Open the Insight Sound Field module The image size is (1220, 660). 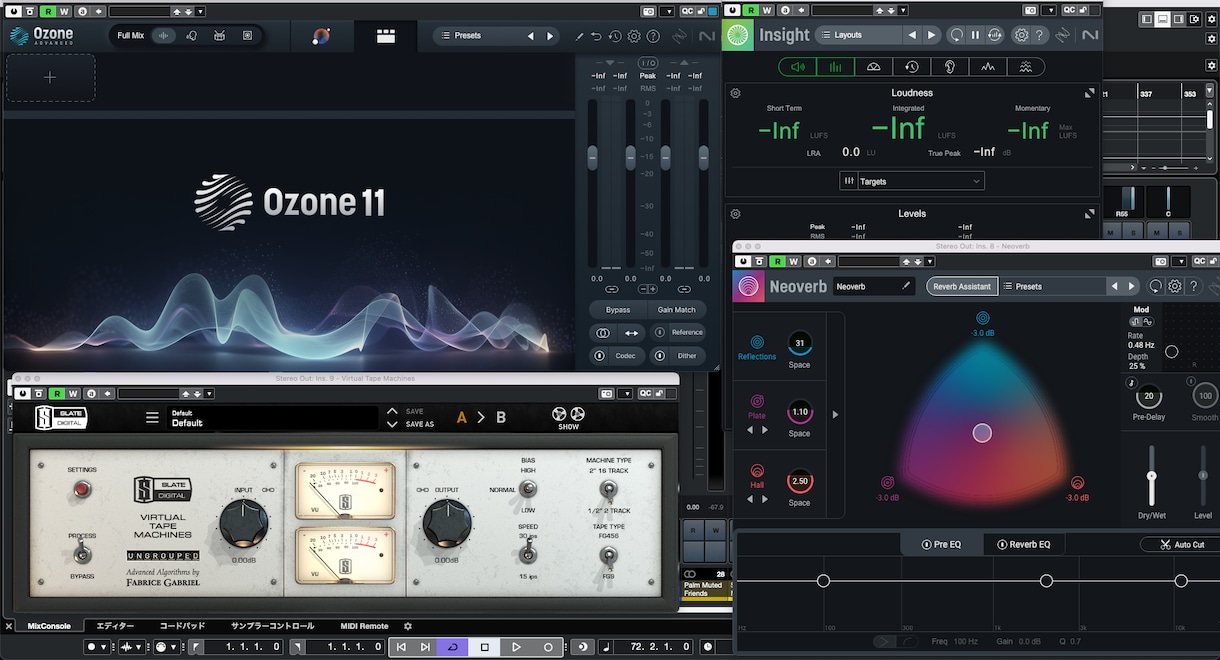873,67
